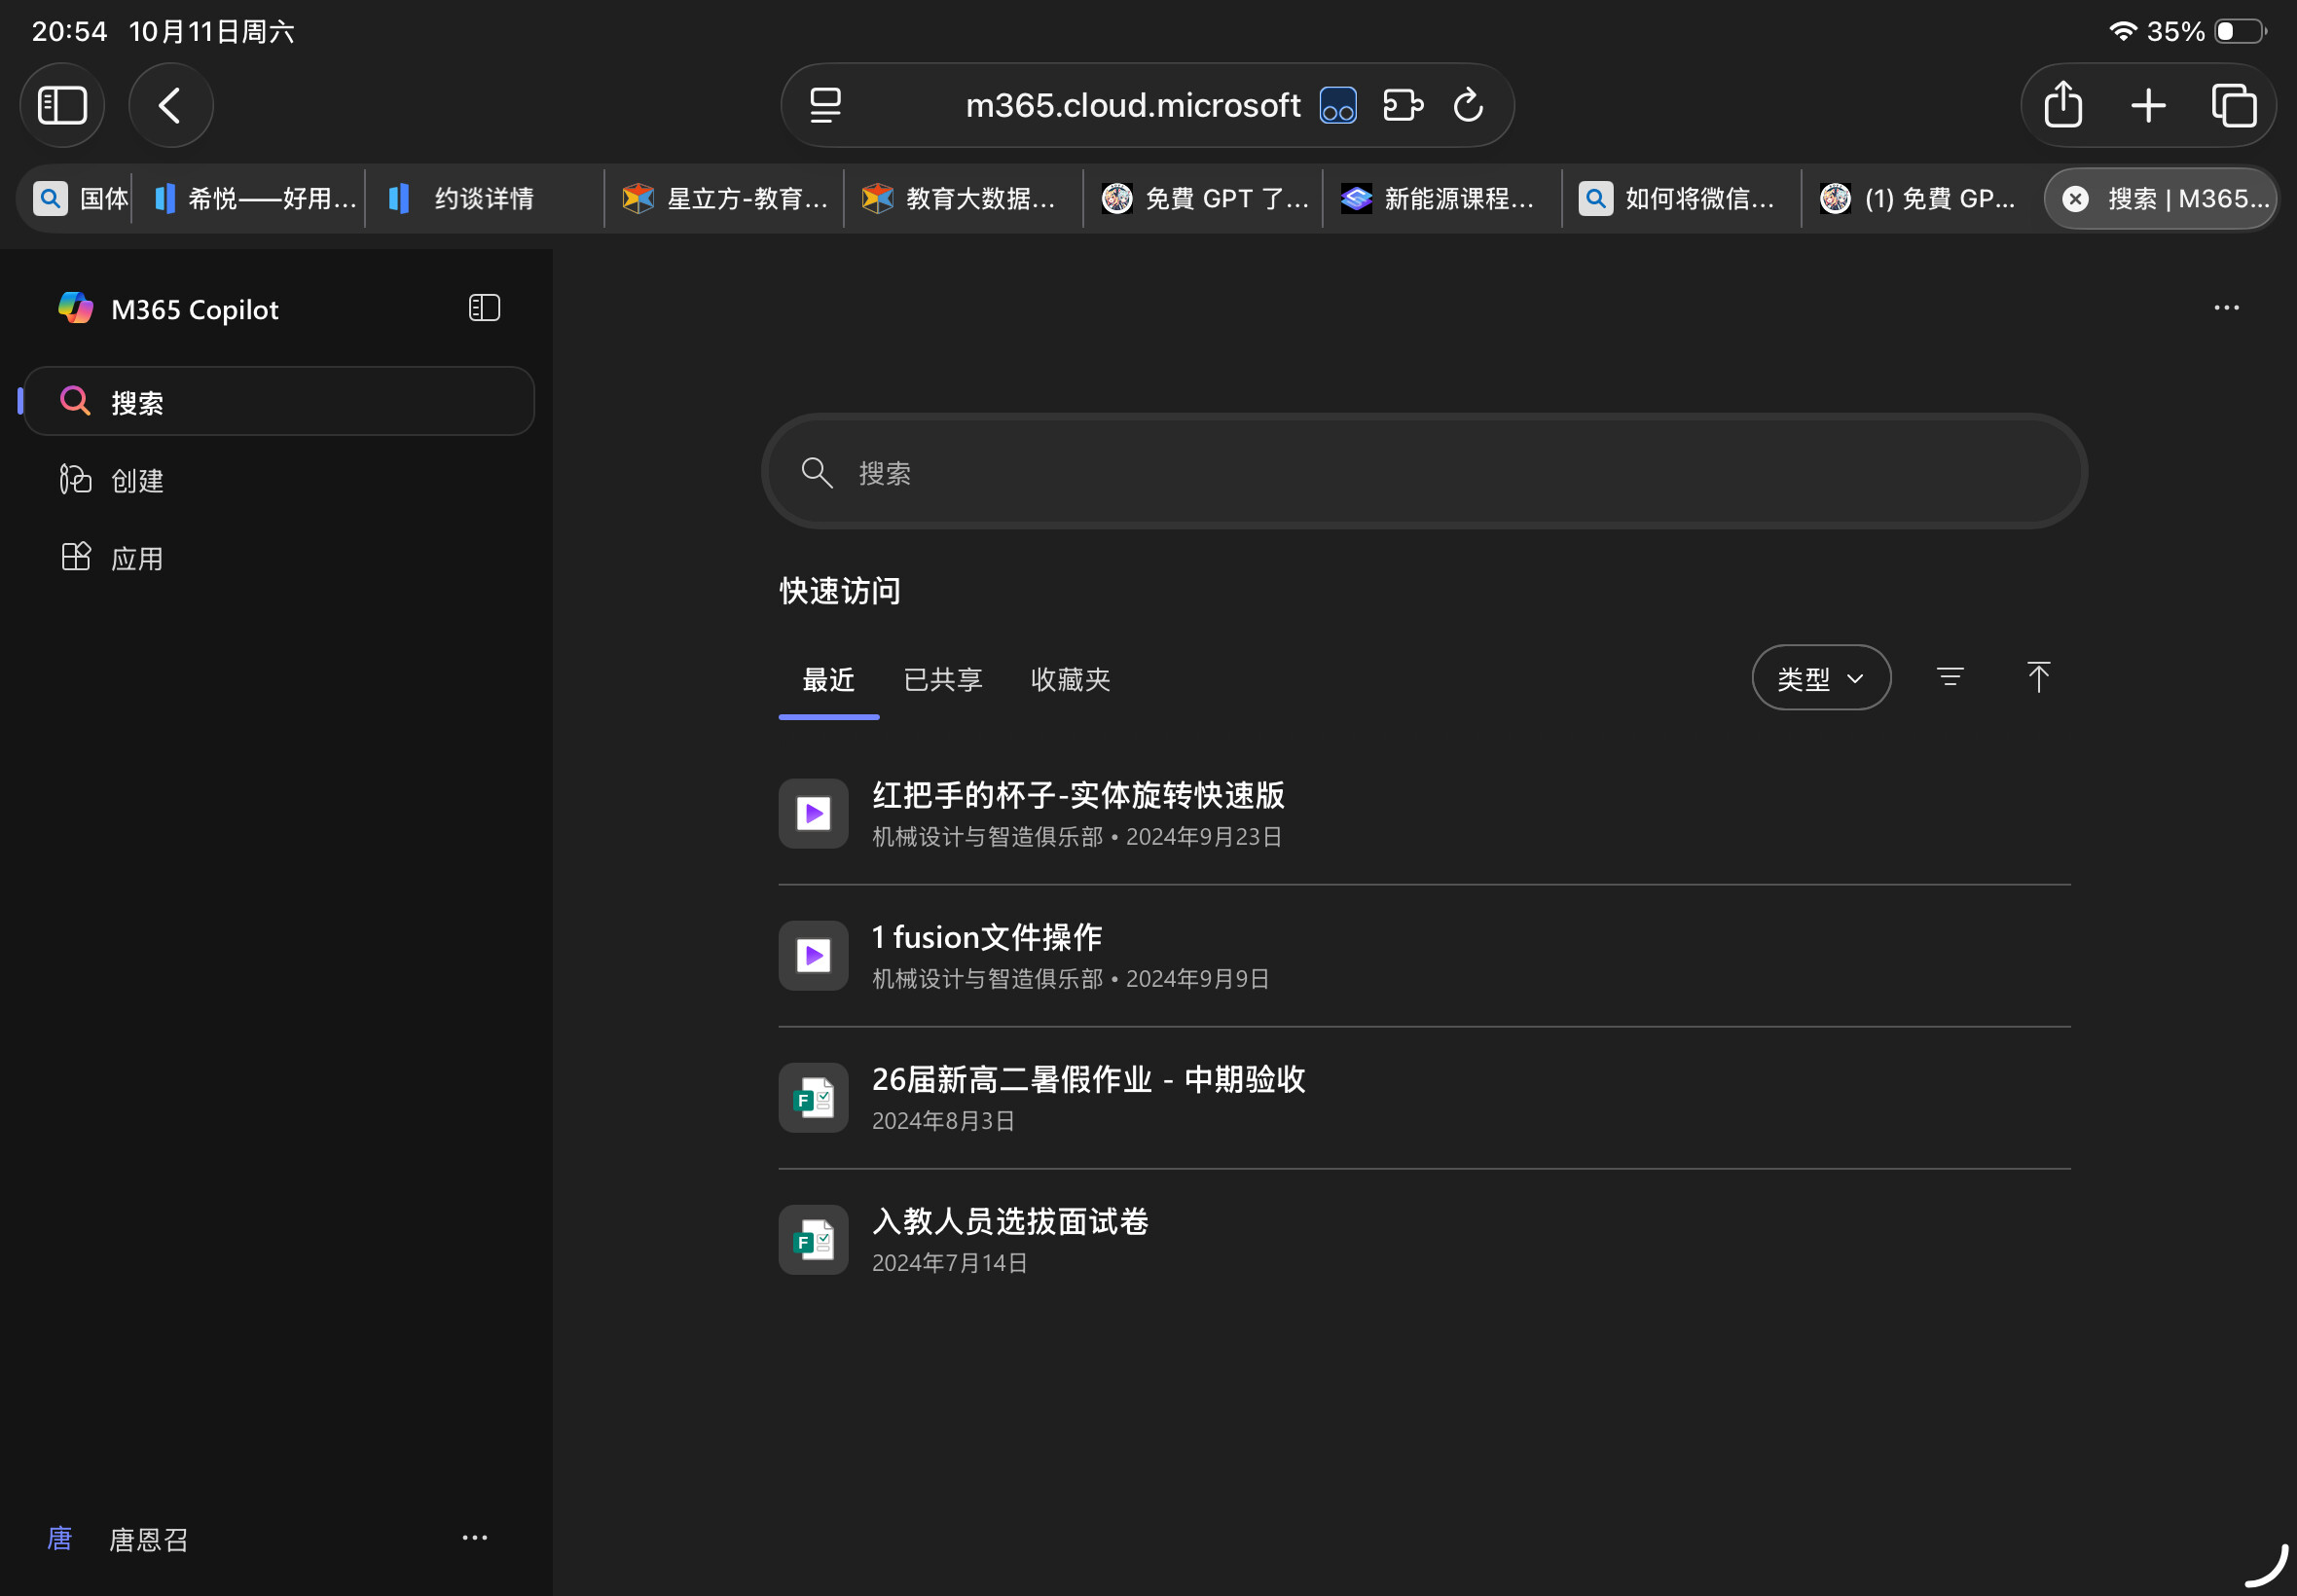The width and height of the screenshot is (2297, 1596).
Task: Open the 创建 (Create) page
Action: tap(137, 481)
